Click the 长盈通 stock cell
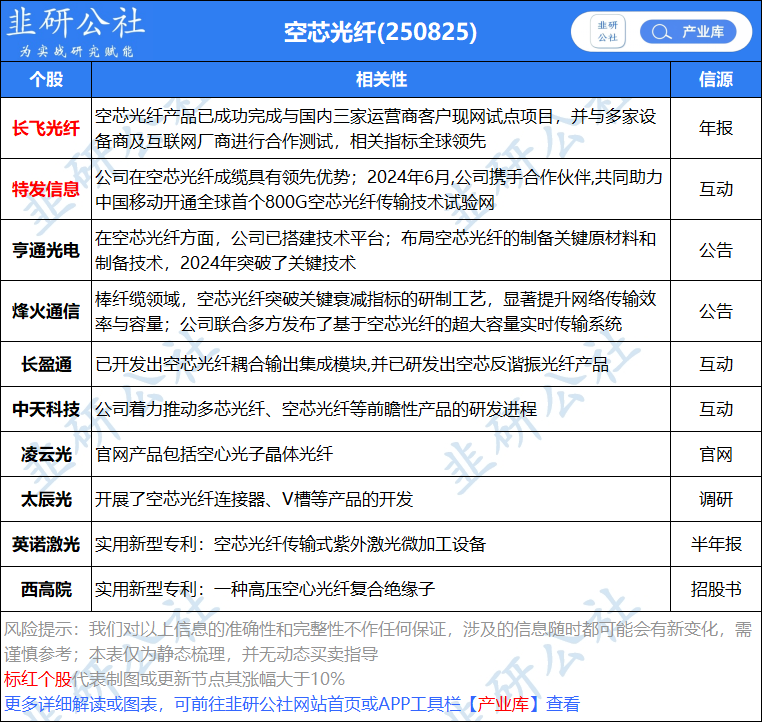The width and height of the screenshot is (763, 723). point(46,364)
